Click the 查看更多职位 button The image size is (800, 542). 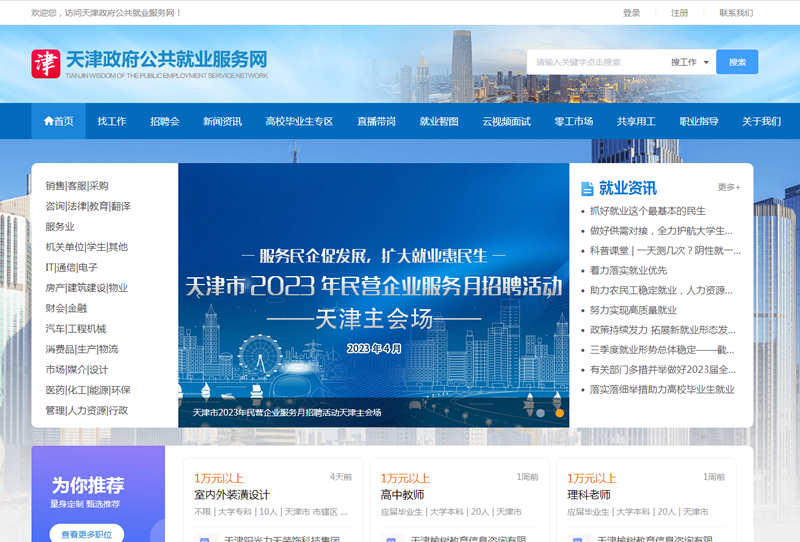[x=86, y=534]
